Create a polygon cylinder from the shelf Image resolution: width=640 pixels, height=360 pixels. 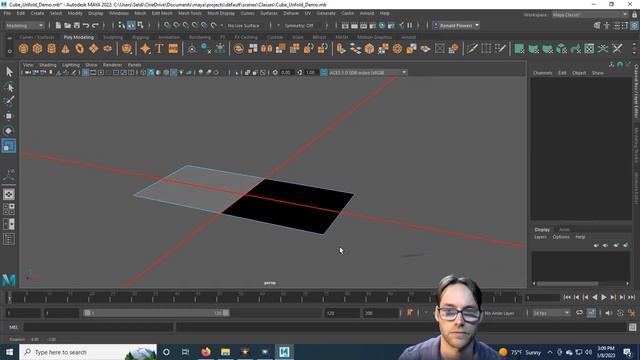(x=51, y=49)
